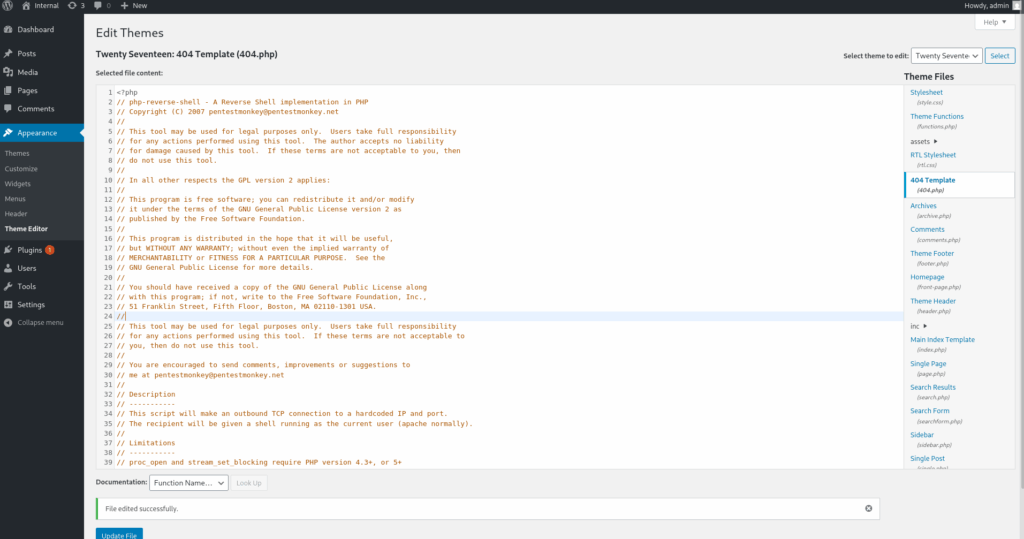Click the Update File button
This screenshot has height=539, width=1024.
tap(119, 533)
